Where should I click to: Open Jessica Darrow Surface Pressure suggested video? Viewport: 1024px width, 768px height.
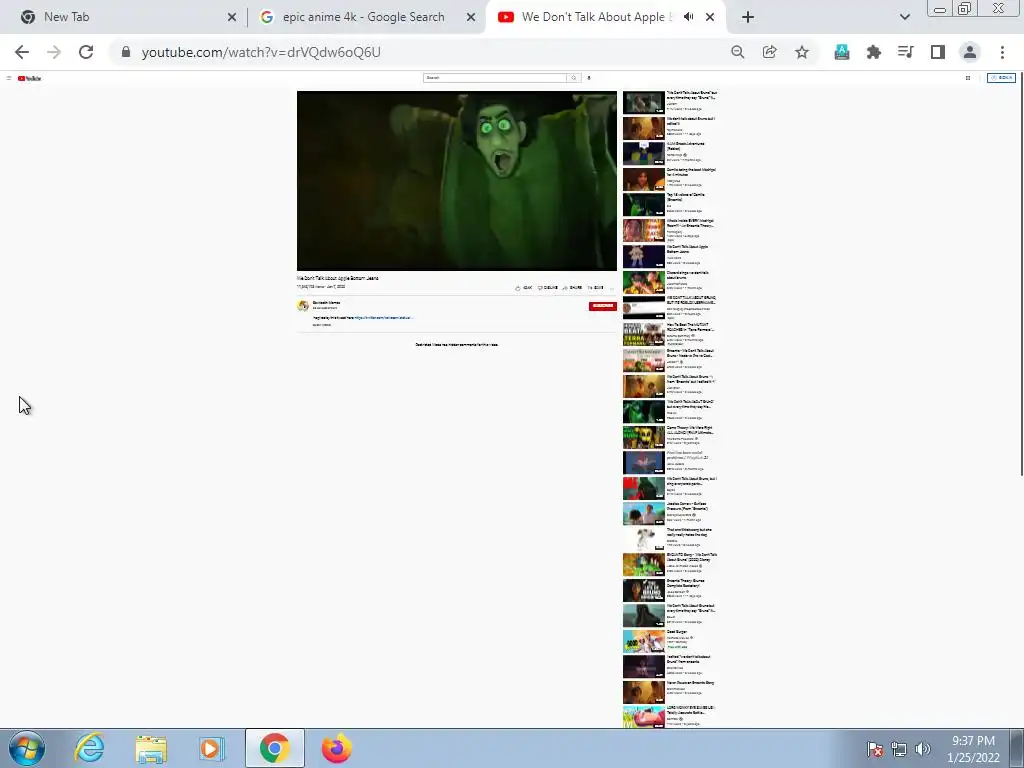coord(644,514)
